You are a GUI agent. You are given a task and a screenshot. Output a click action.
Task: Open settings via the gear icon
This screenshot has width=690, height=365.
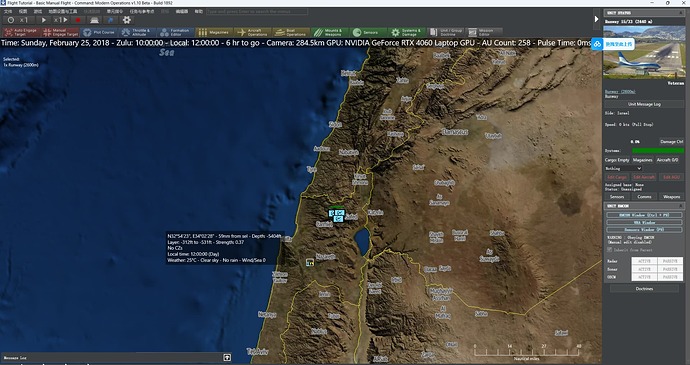(x=127, y=20)
